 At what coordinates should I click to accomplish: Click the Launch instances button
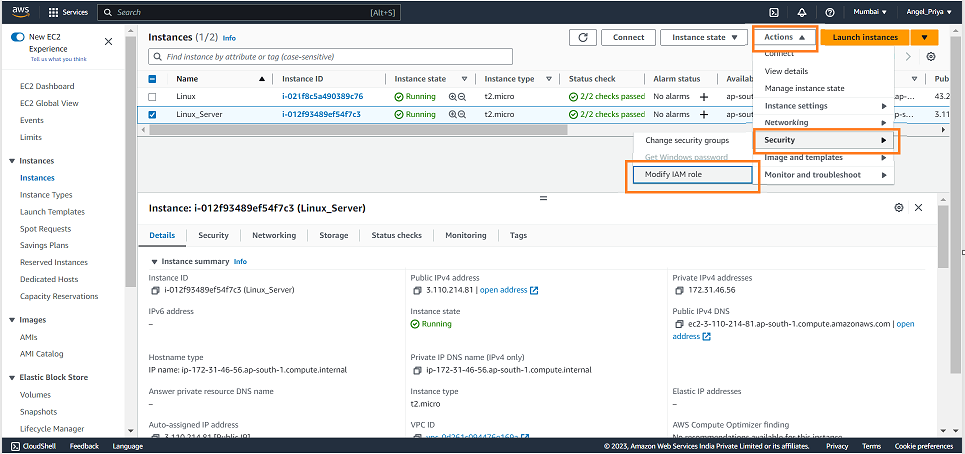[865, 38]
